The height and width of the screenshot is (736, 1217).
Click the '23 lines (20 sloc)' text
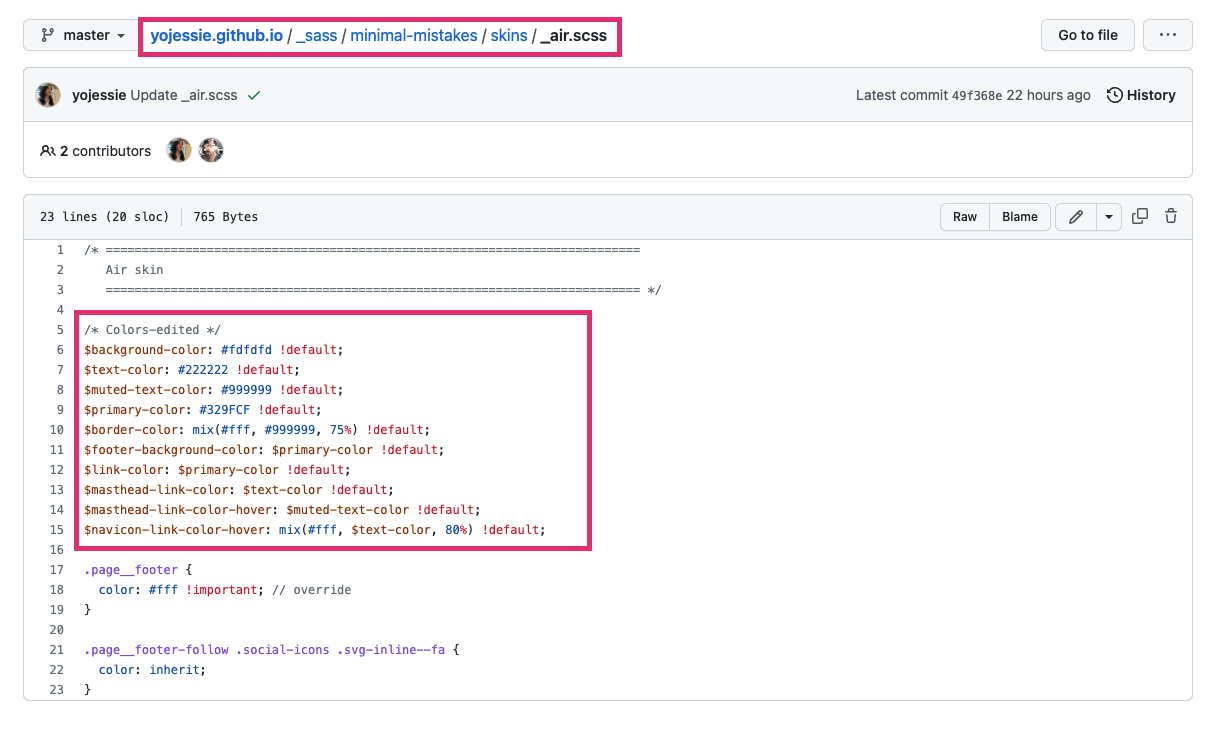(x=105, y=217)
